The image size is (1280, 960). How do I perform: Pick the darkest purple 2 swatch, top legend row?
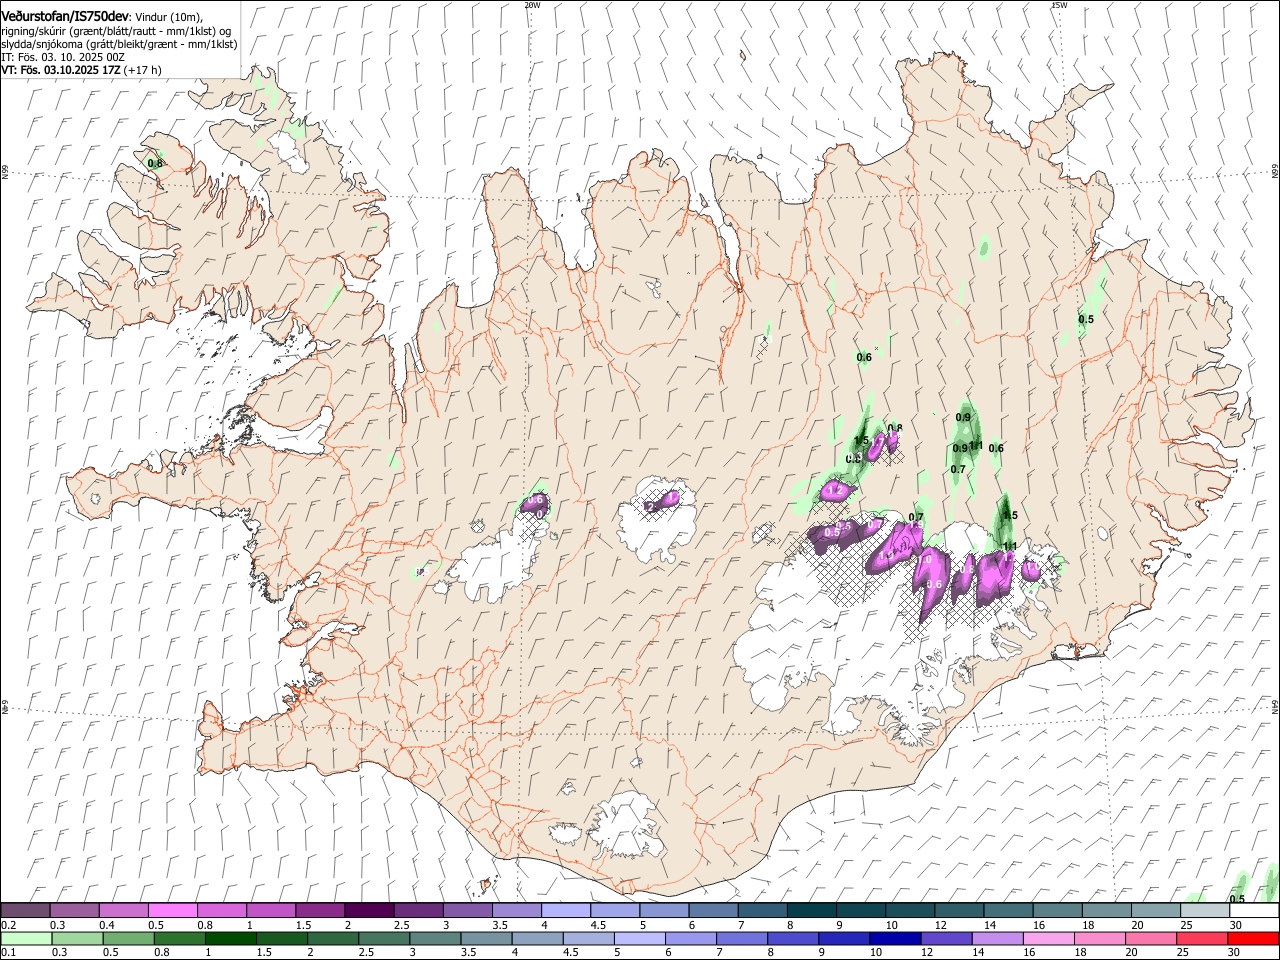[368, 911]
